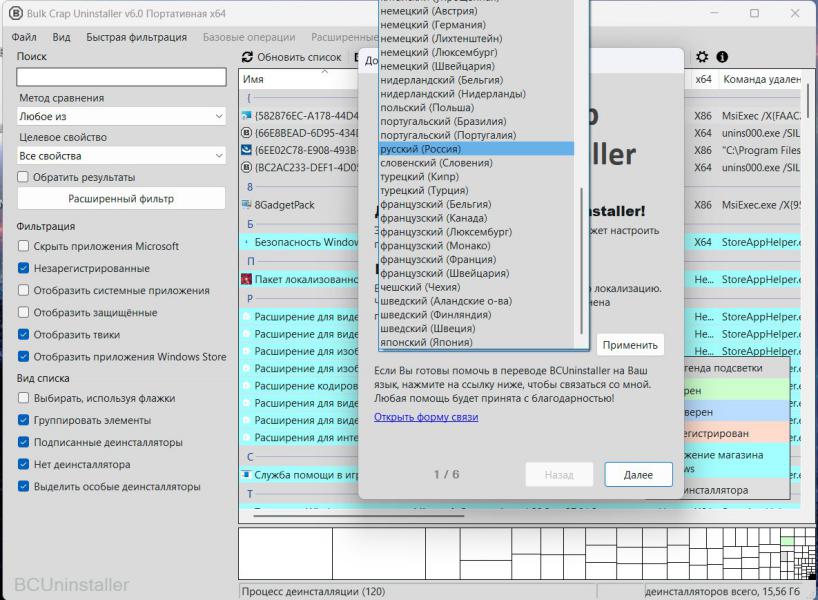Open the Открыть форму связи link
This screenshot has height=600, width=818.
point(425,417)
